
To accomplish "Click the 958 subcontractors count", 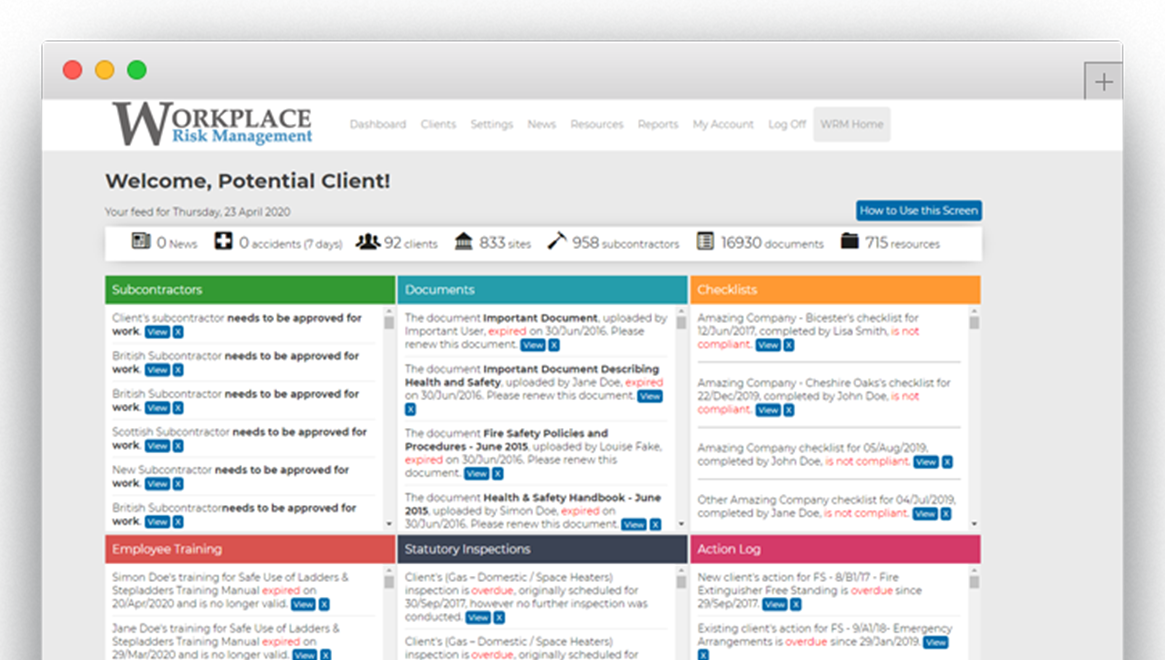I will tap(626, 243).
